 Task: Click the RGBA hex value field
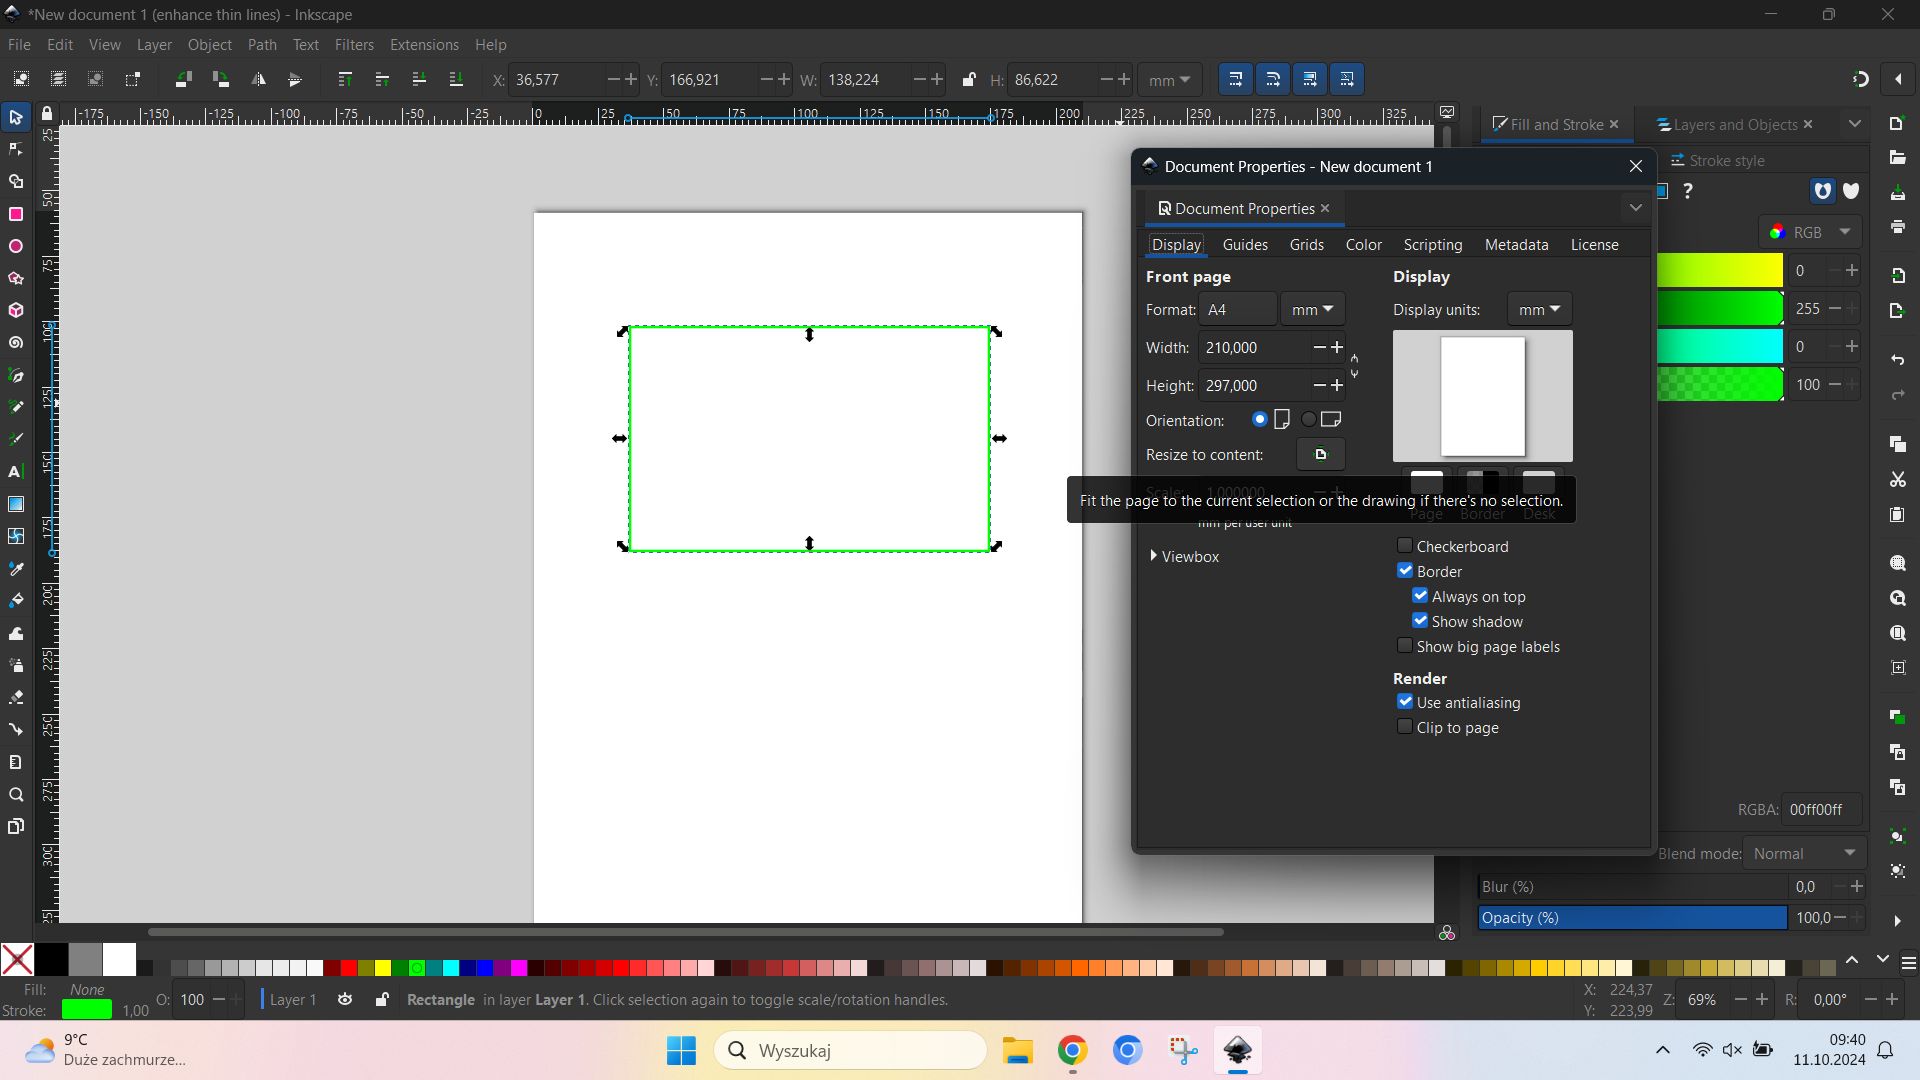pos(1822,809)
